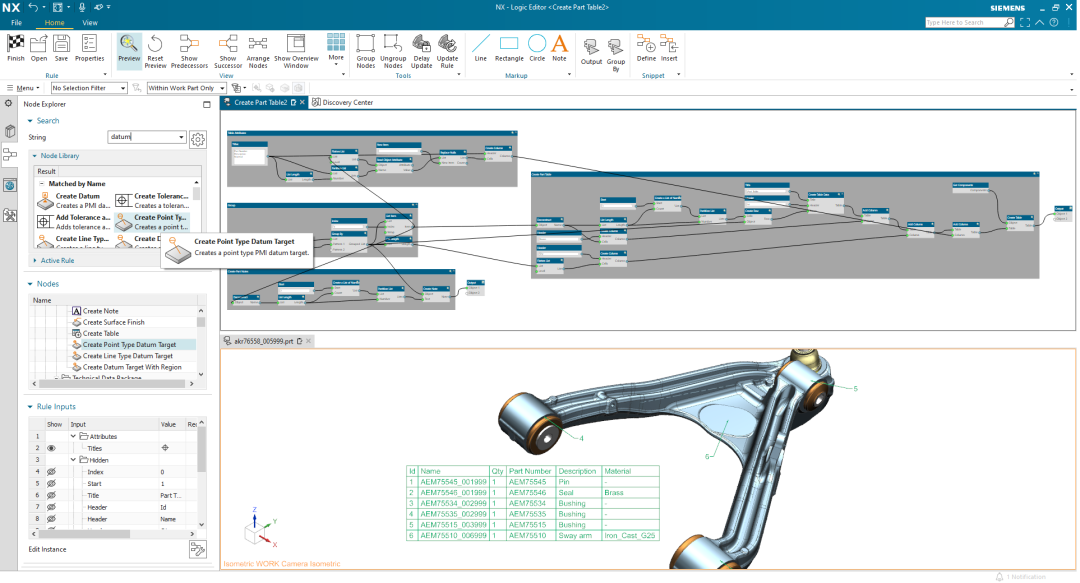Open the Node Explorer sidebar tab

tap(10, 156)
